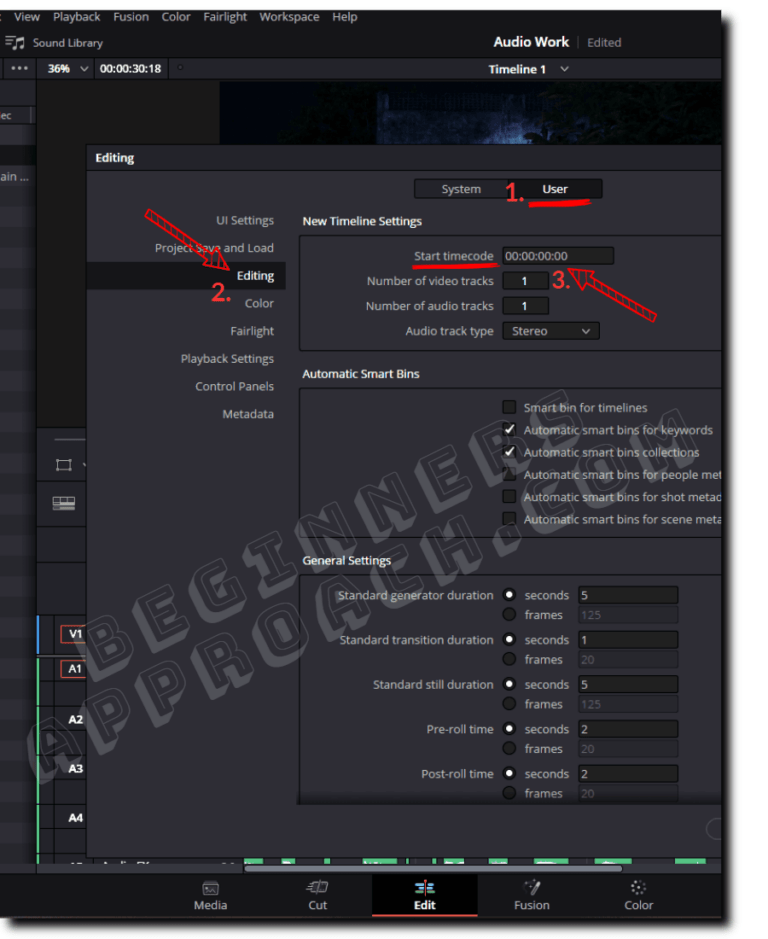Enable Automatic smart bins for shot metadata

pos(509,496)
